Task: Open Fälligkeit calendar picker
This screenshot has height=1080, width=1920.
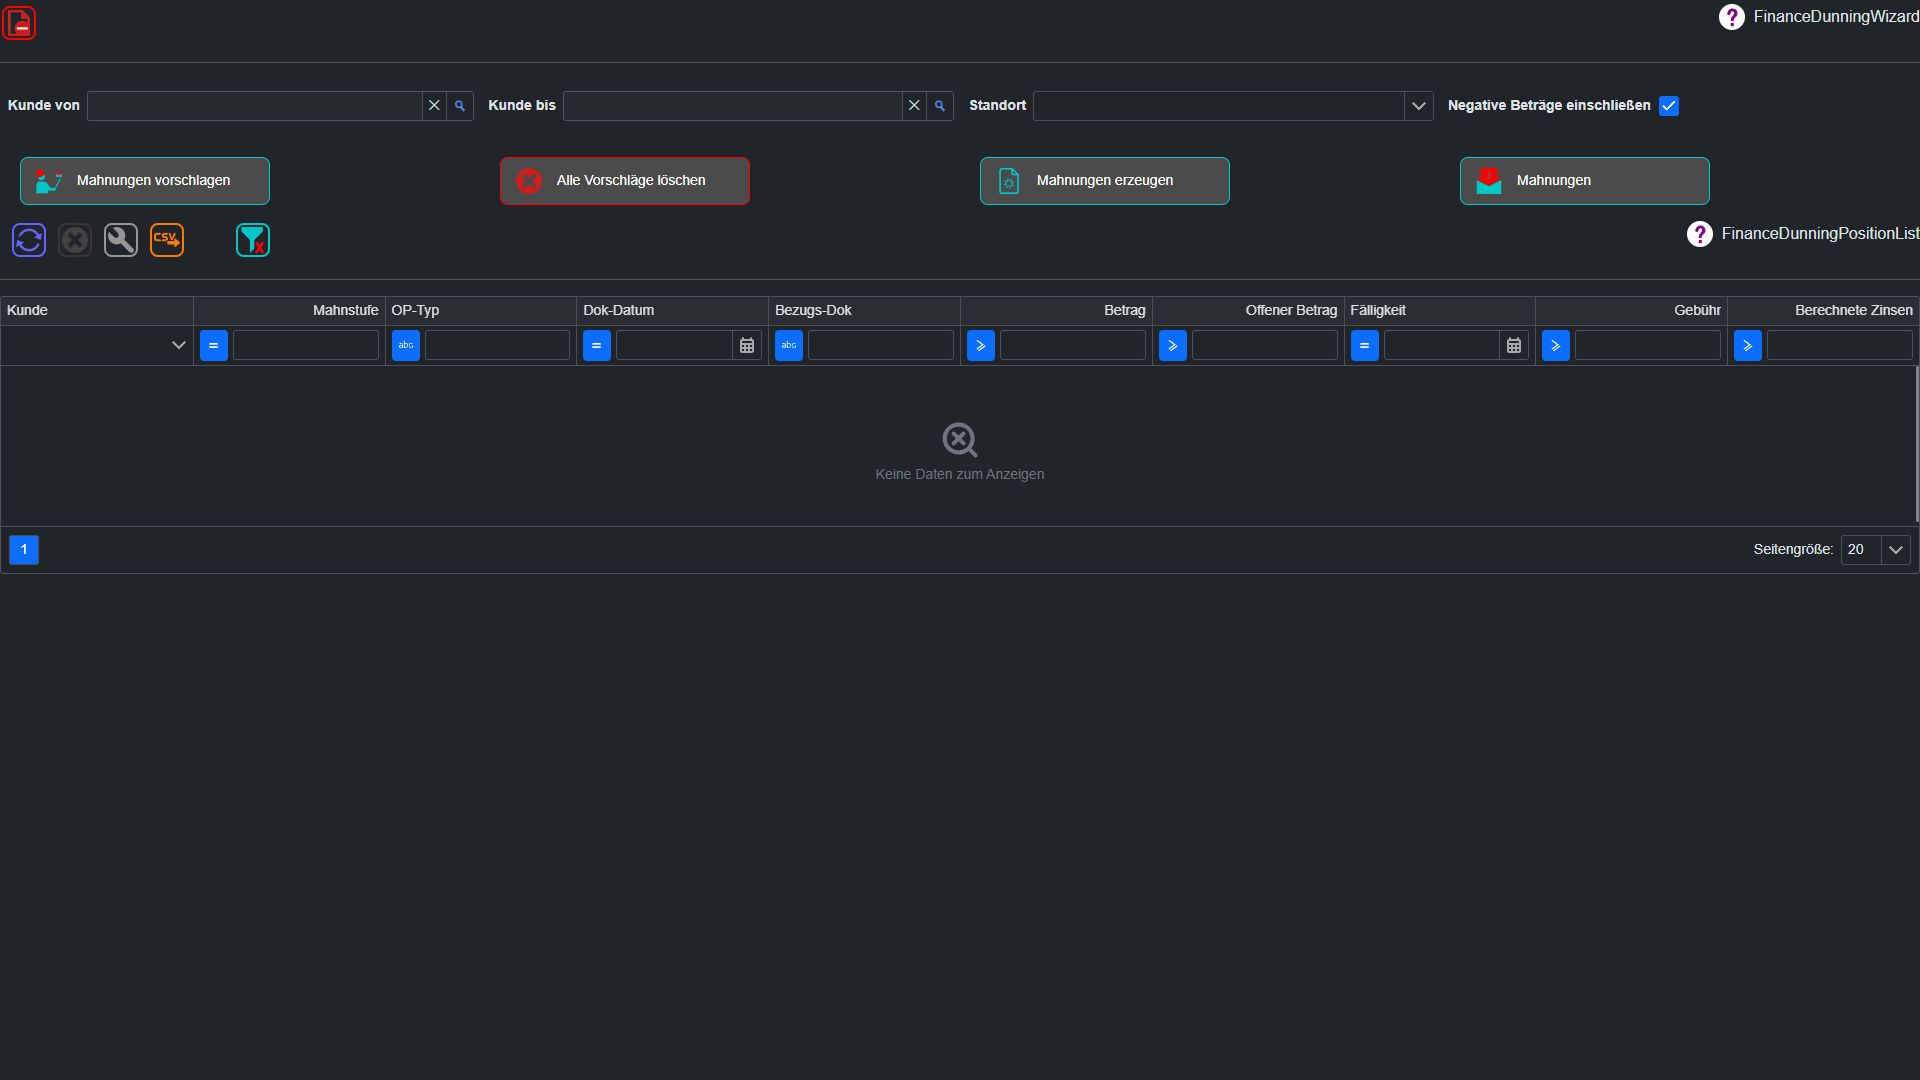Action: [x=1514, y=345]
